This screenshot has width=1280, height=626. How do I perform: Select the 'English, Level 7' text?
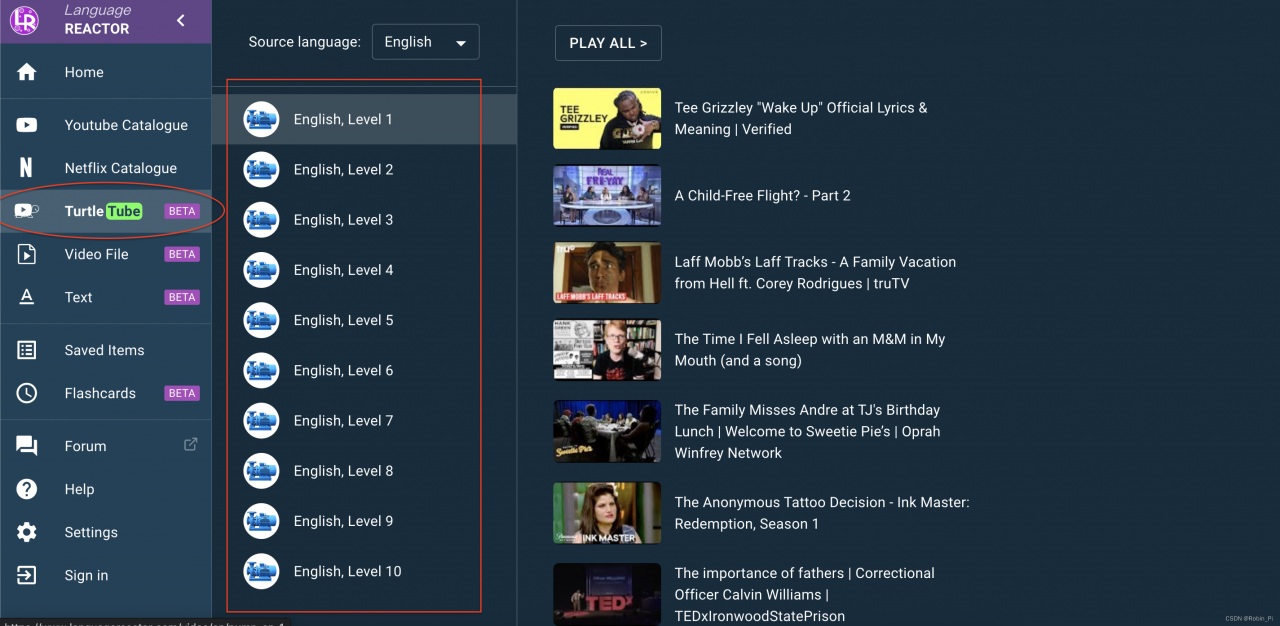click(343, 420)
